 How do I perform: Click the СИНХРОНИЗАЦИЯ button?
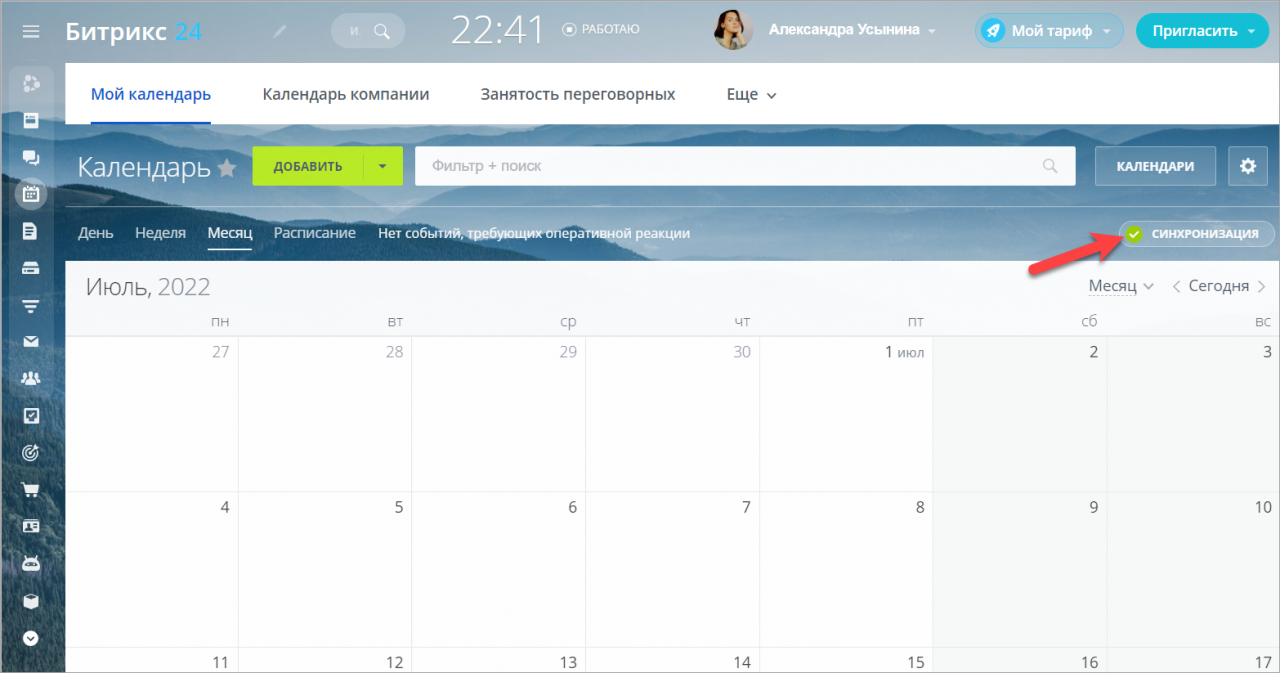[1197, 234]
